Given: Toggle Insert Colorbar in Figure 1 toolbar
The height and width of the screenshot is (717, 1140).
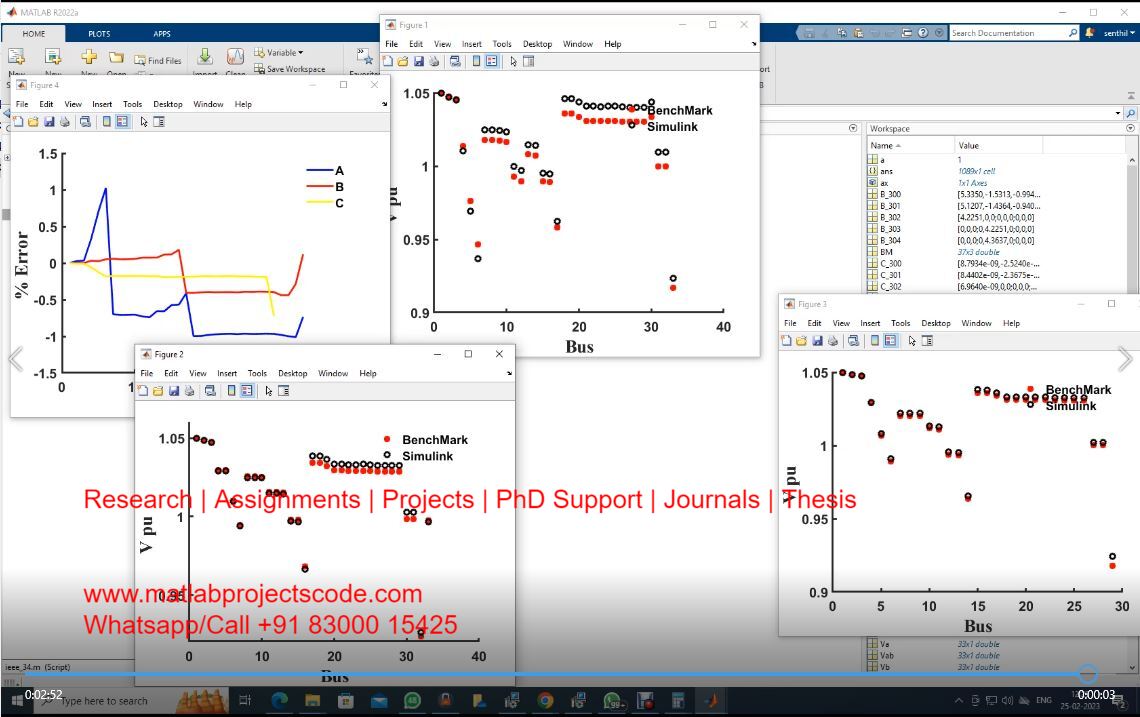Looking at the screenshot, I should click(476, 62).
